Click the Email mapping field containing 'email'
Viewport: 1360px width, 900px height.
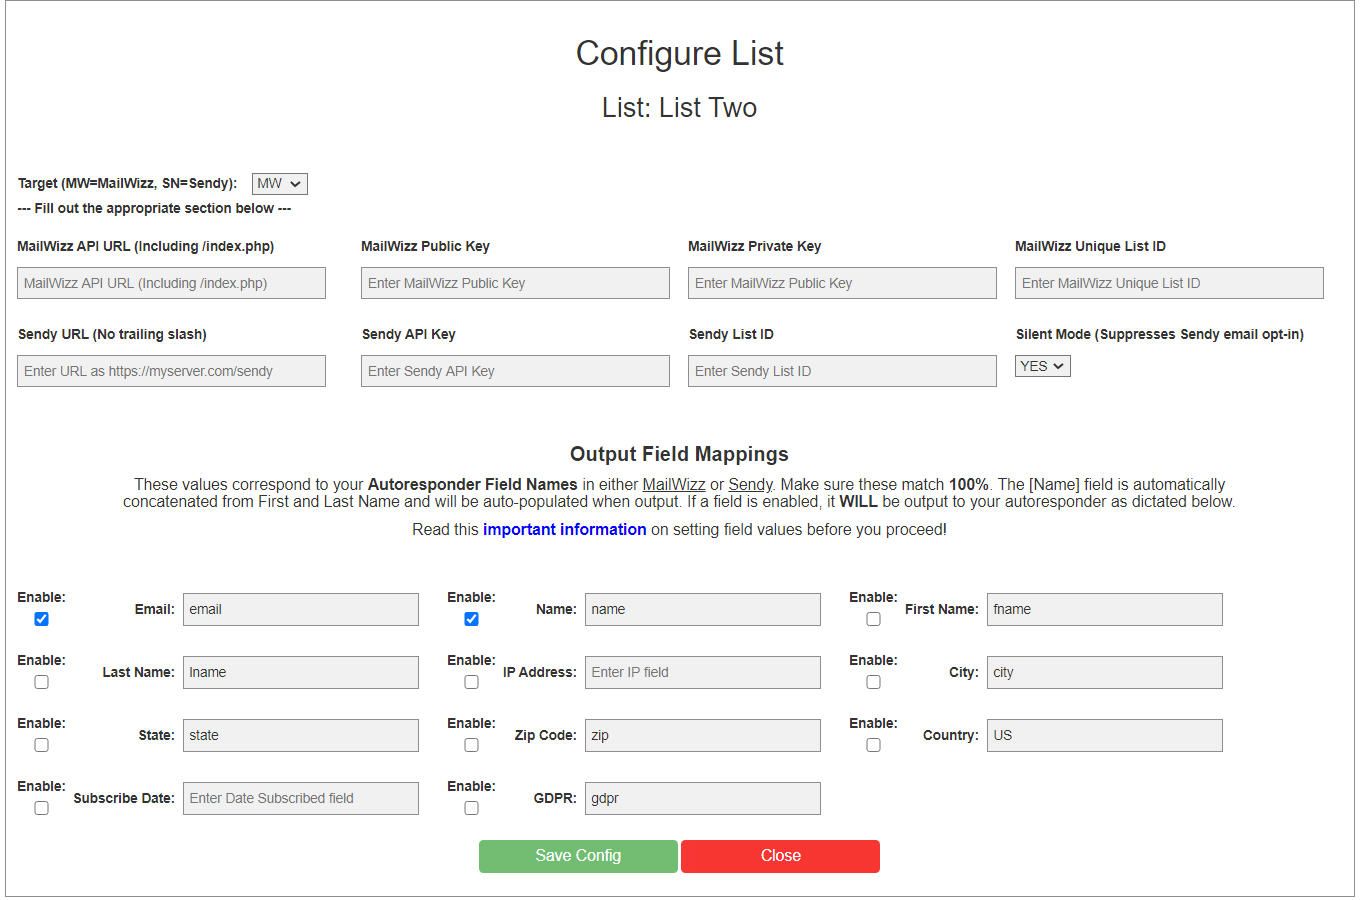(301, 610)
